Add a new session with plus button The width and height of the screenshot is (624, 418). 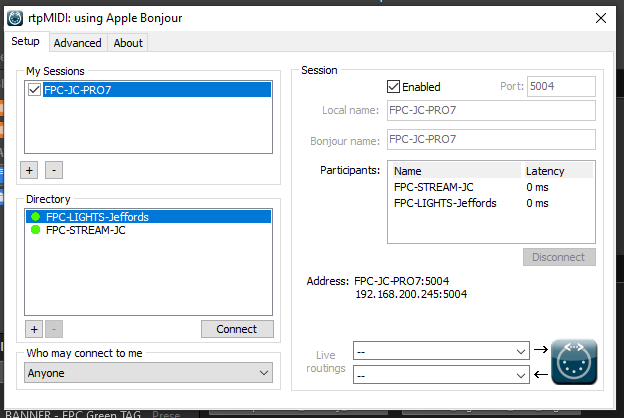[29, 170]
